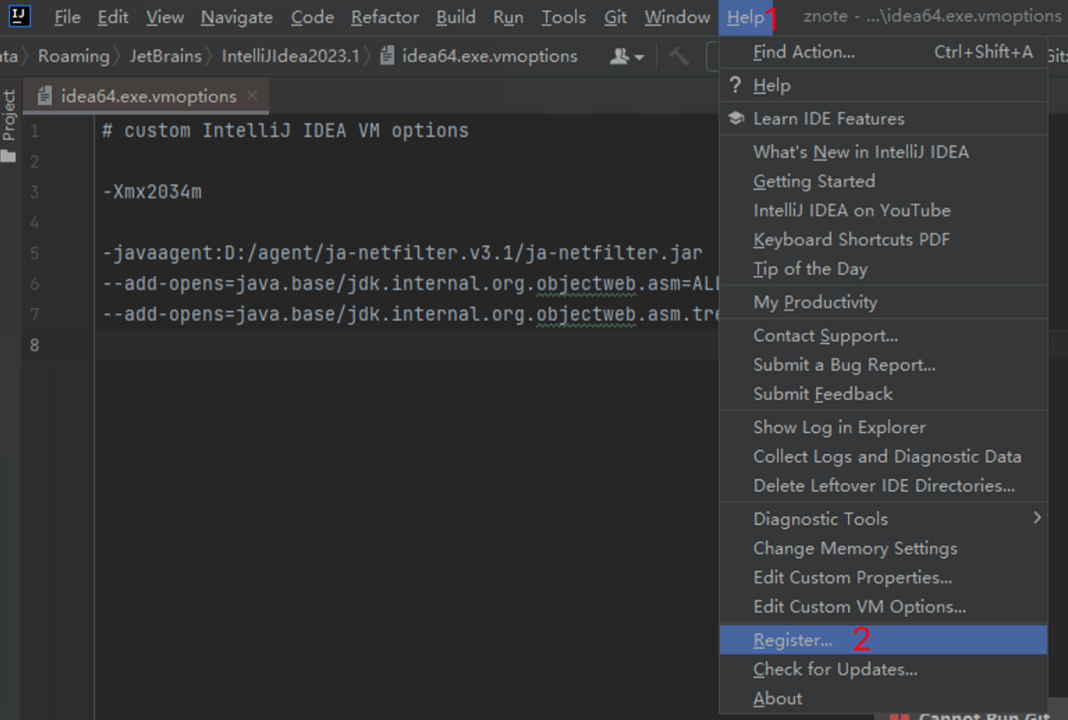The width and height of the screenshot is (1068, 720).
Task: Select Check for Updates
Action: [883, 670]
